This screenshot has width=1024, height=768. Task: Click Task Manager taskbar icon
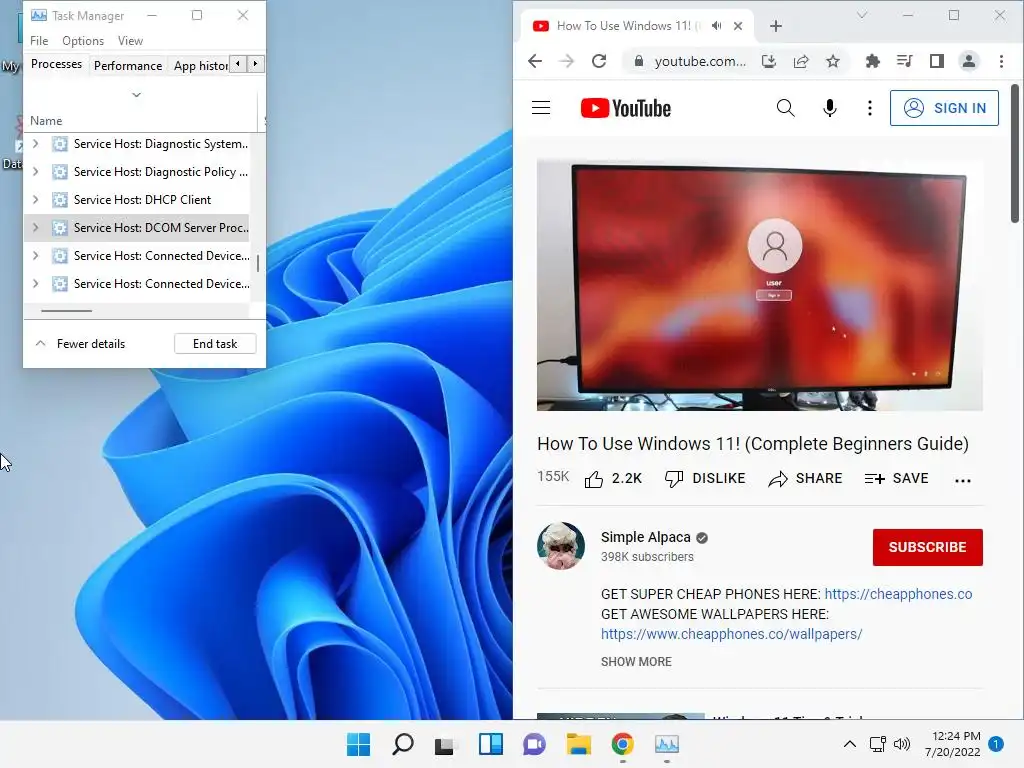pos(667,744)
